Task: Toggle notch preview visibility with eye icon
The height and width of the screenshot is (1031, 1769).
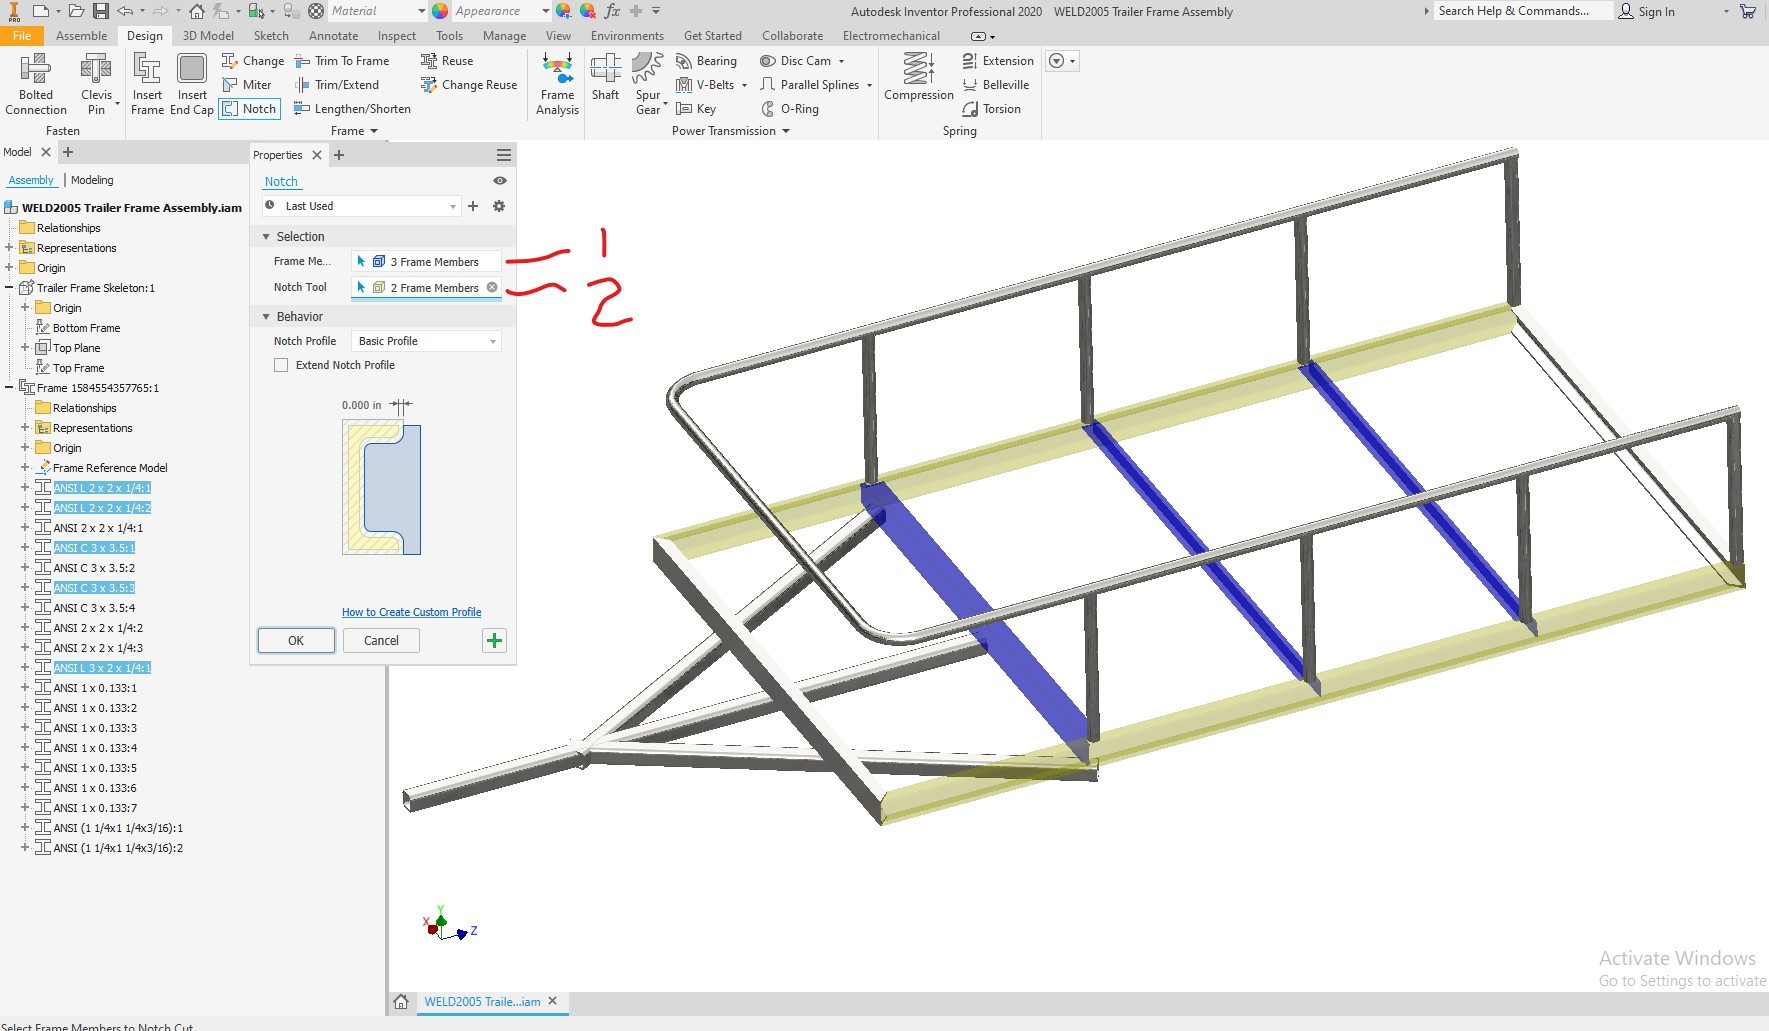Action: (498, 180)
